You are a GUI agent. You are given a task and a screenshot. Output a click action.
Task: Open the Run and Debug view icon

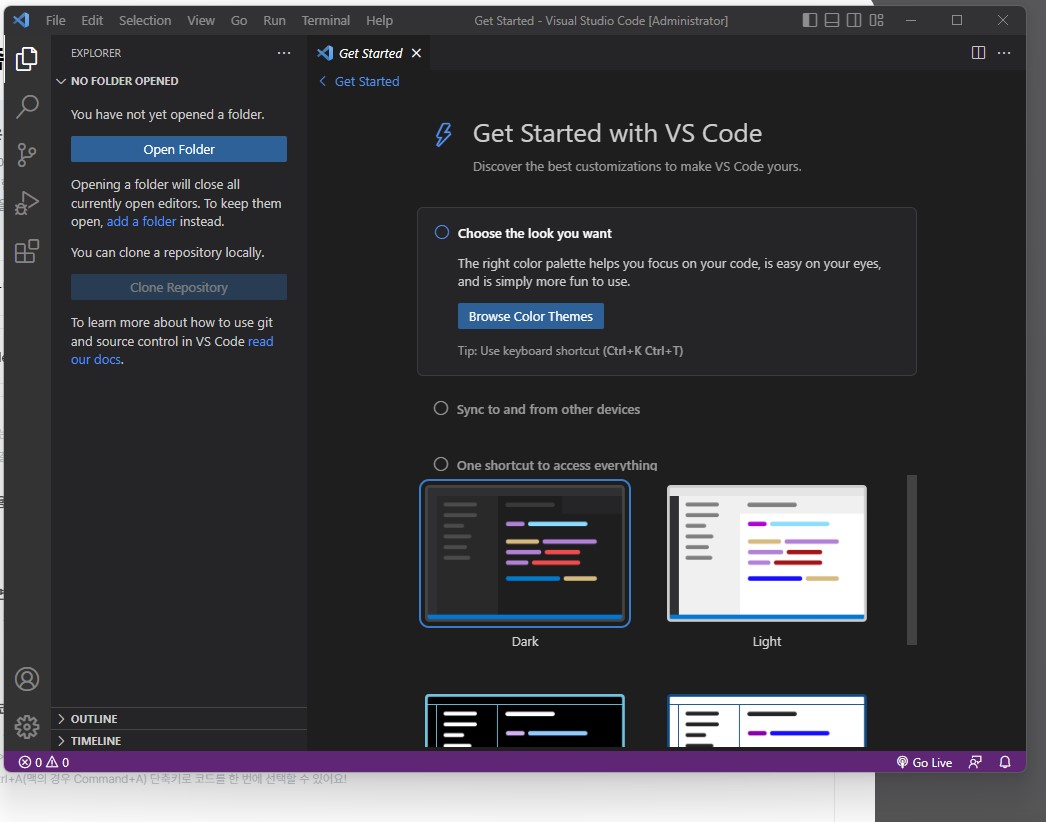[27, 203]
